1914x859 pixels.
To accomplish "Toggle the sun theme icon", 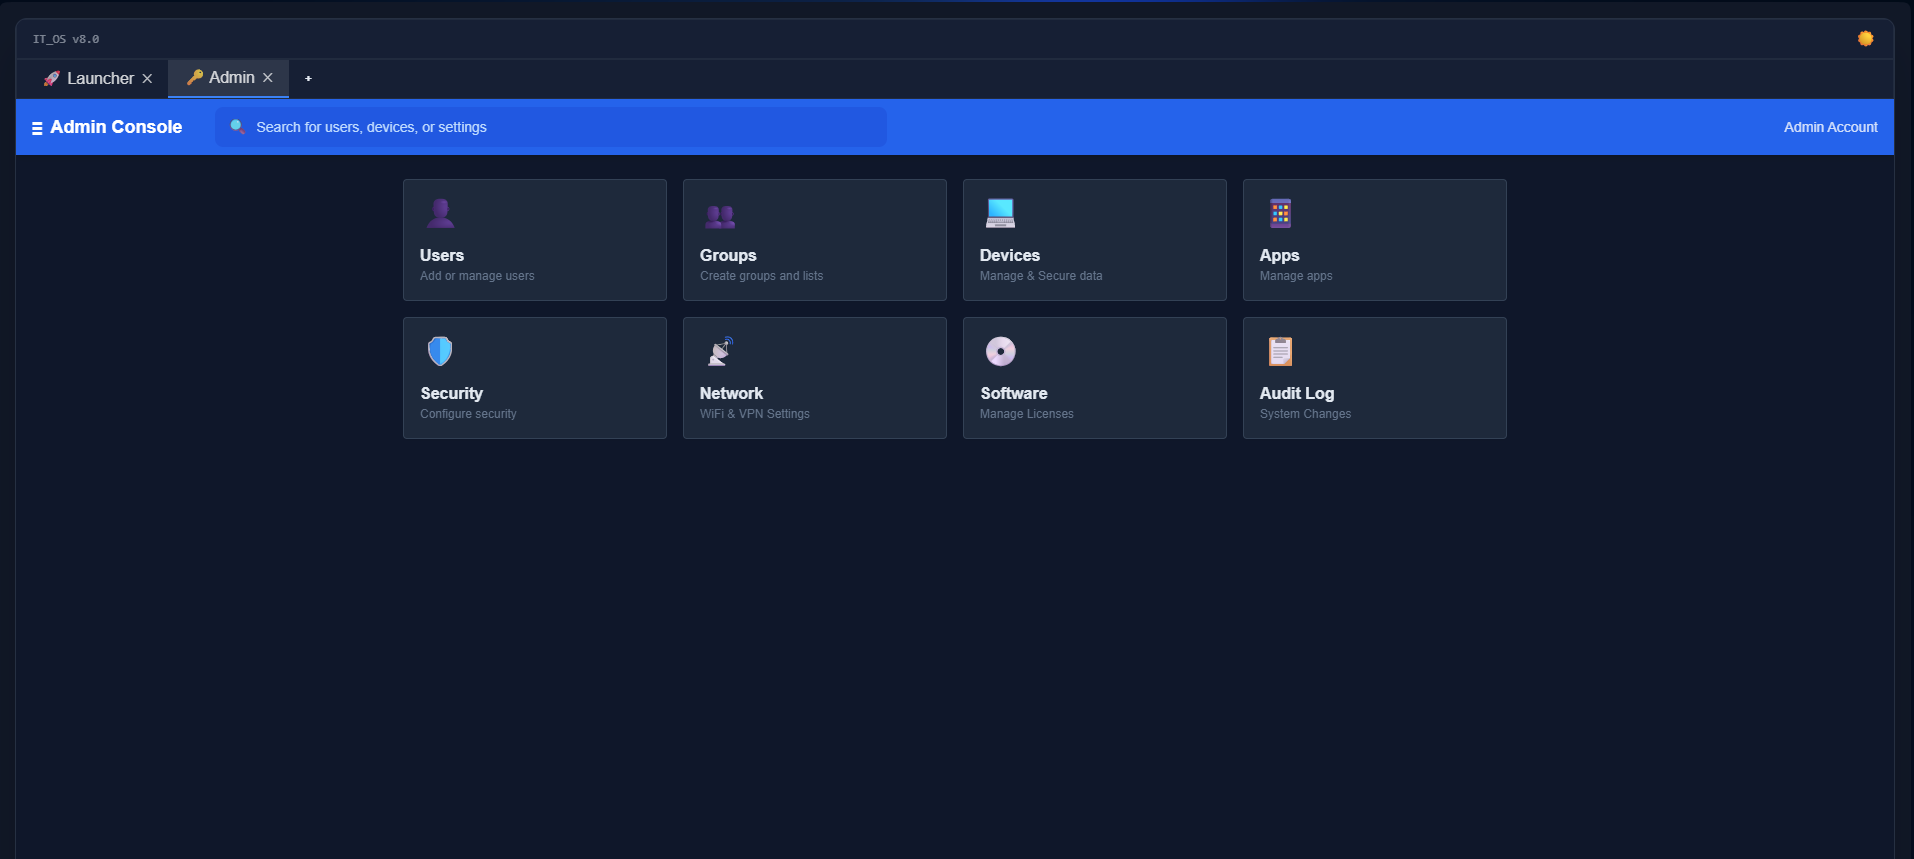I will (1865, 39).
